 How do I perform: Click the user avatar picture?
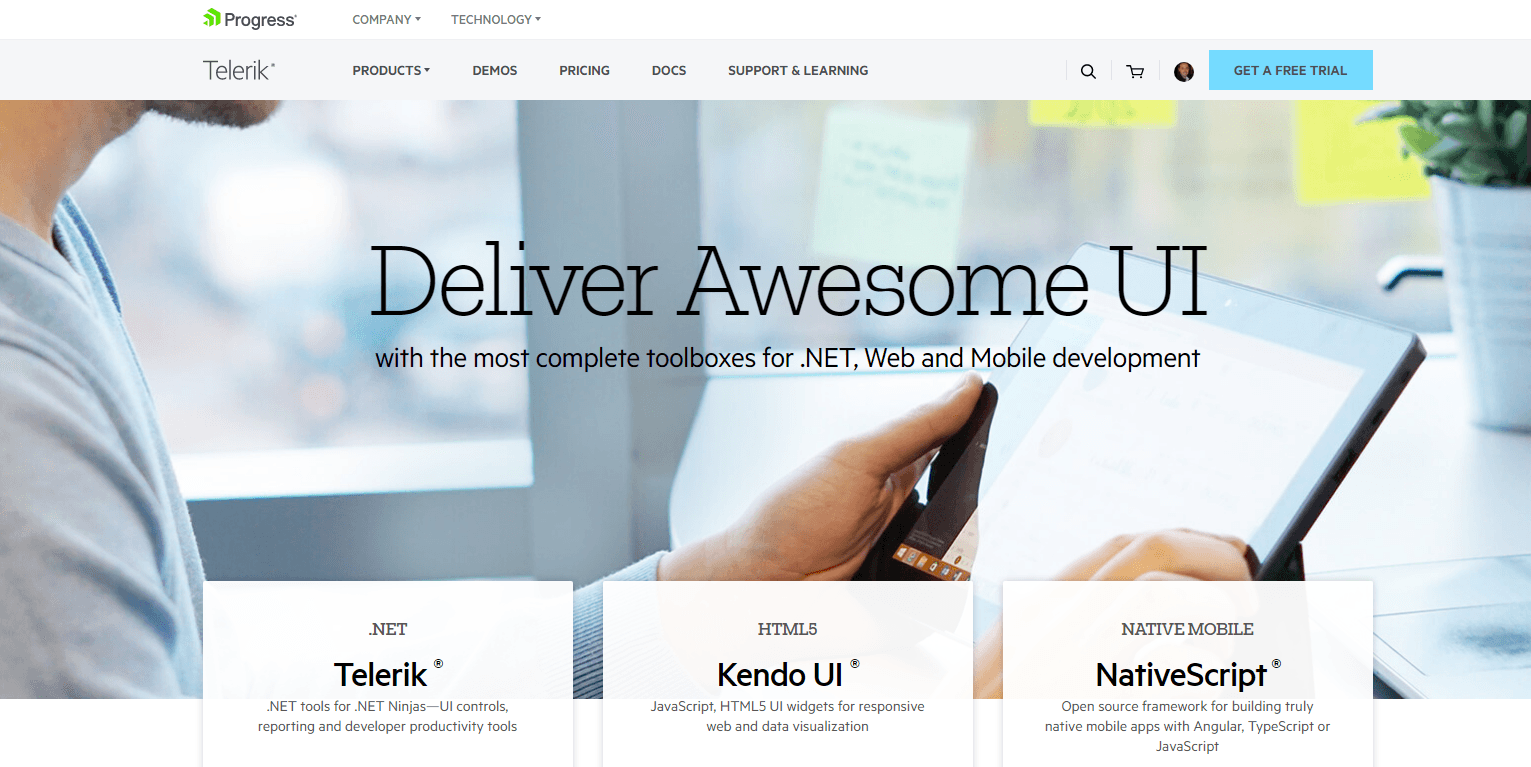tap(1184, 71)
